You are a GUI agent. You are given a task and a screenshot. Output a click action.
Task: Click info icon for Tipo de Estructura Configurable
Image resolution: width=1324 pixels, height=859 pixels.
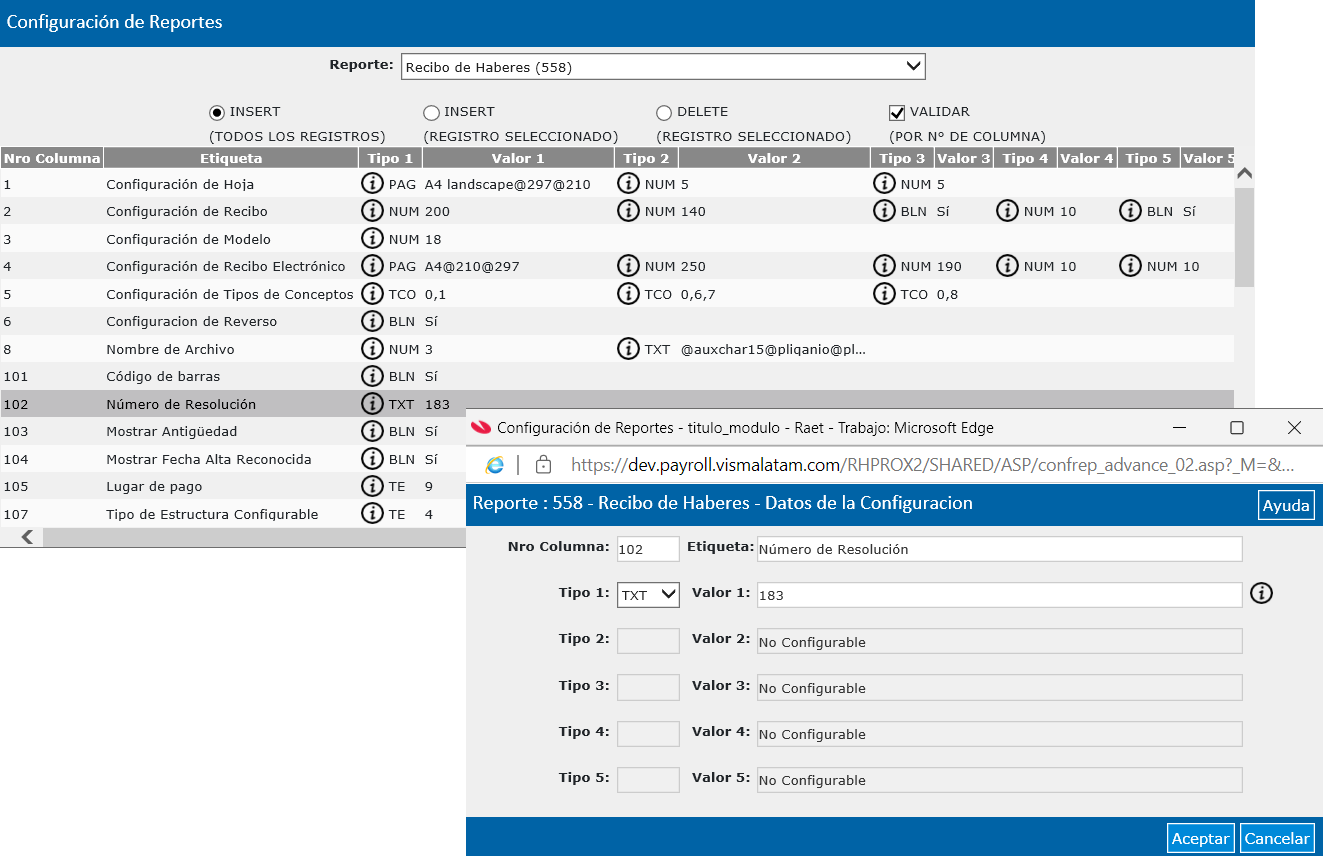pyautogui.click(x=373, y=514)
